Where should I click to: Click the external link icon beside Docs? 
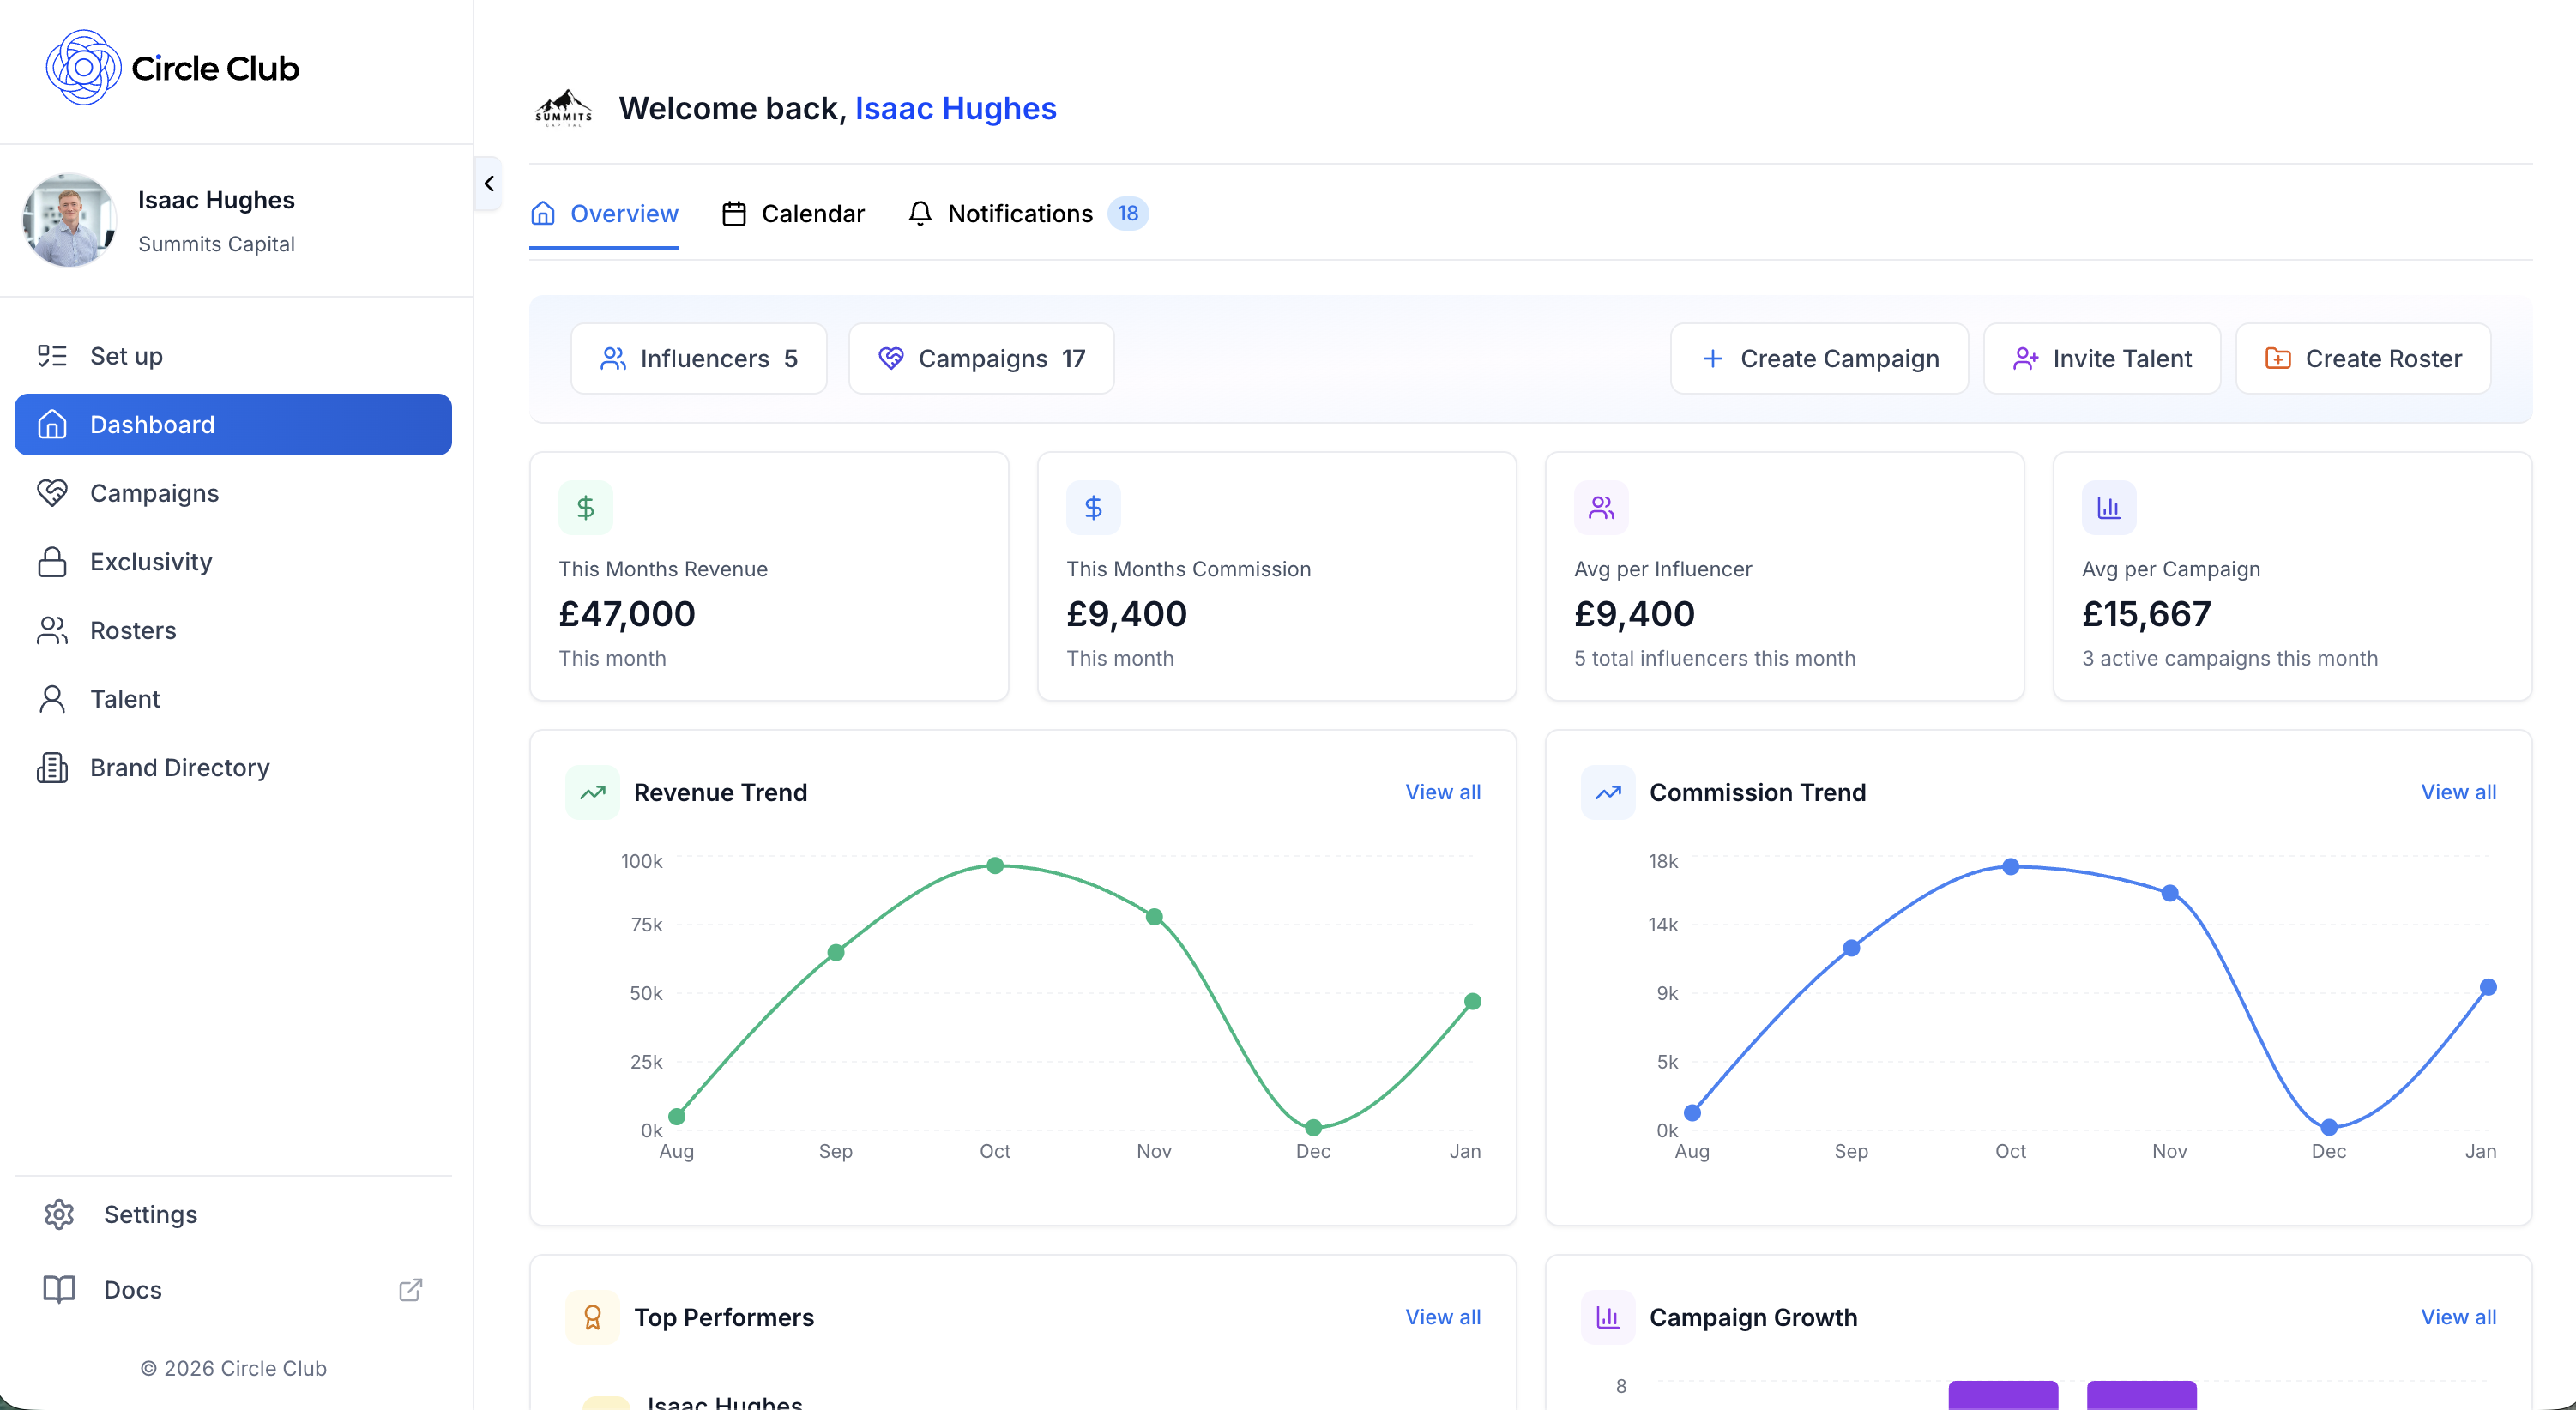click(410, 1290)
